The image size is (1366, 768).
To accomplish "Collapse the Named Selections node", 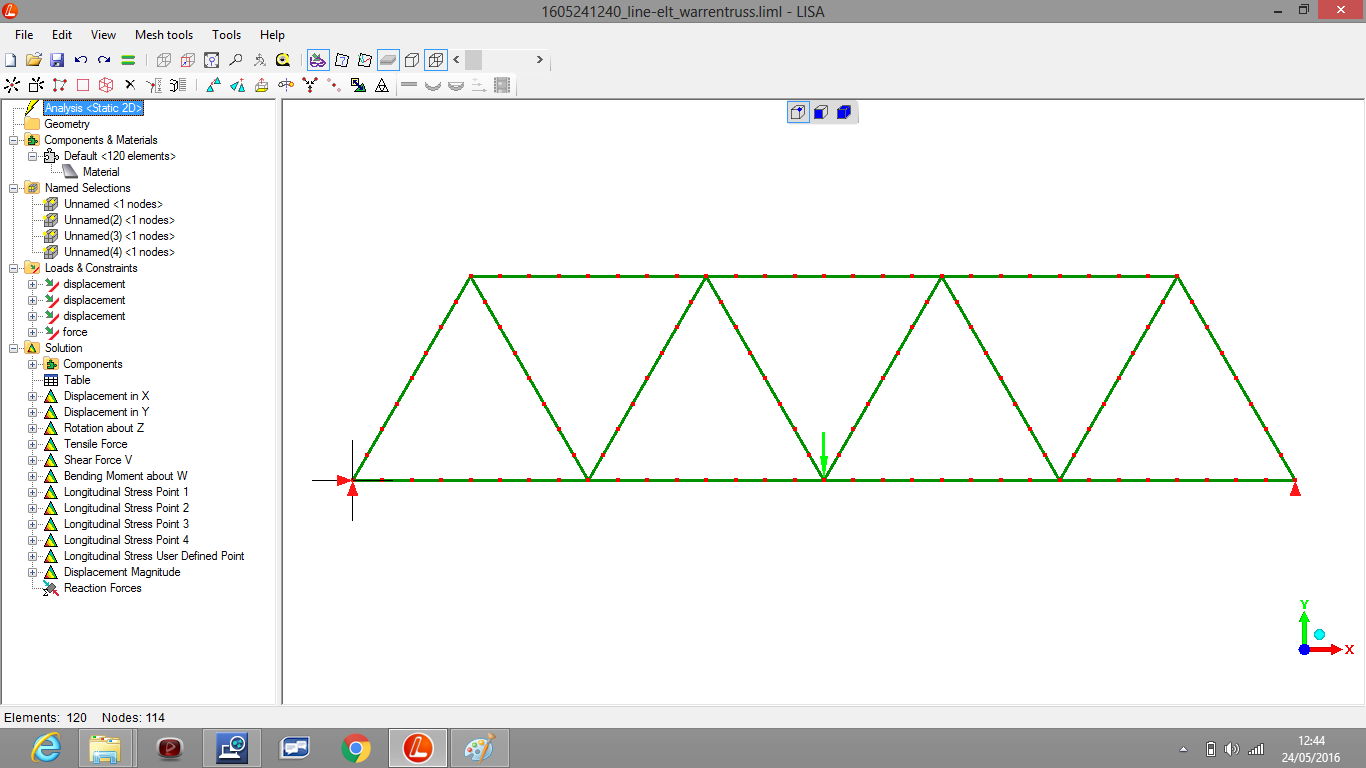I will pyautogui.click(x=14, y=188).
